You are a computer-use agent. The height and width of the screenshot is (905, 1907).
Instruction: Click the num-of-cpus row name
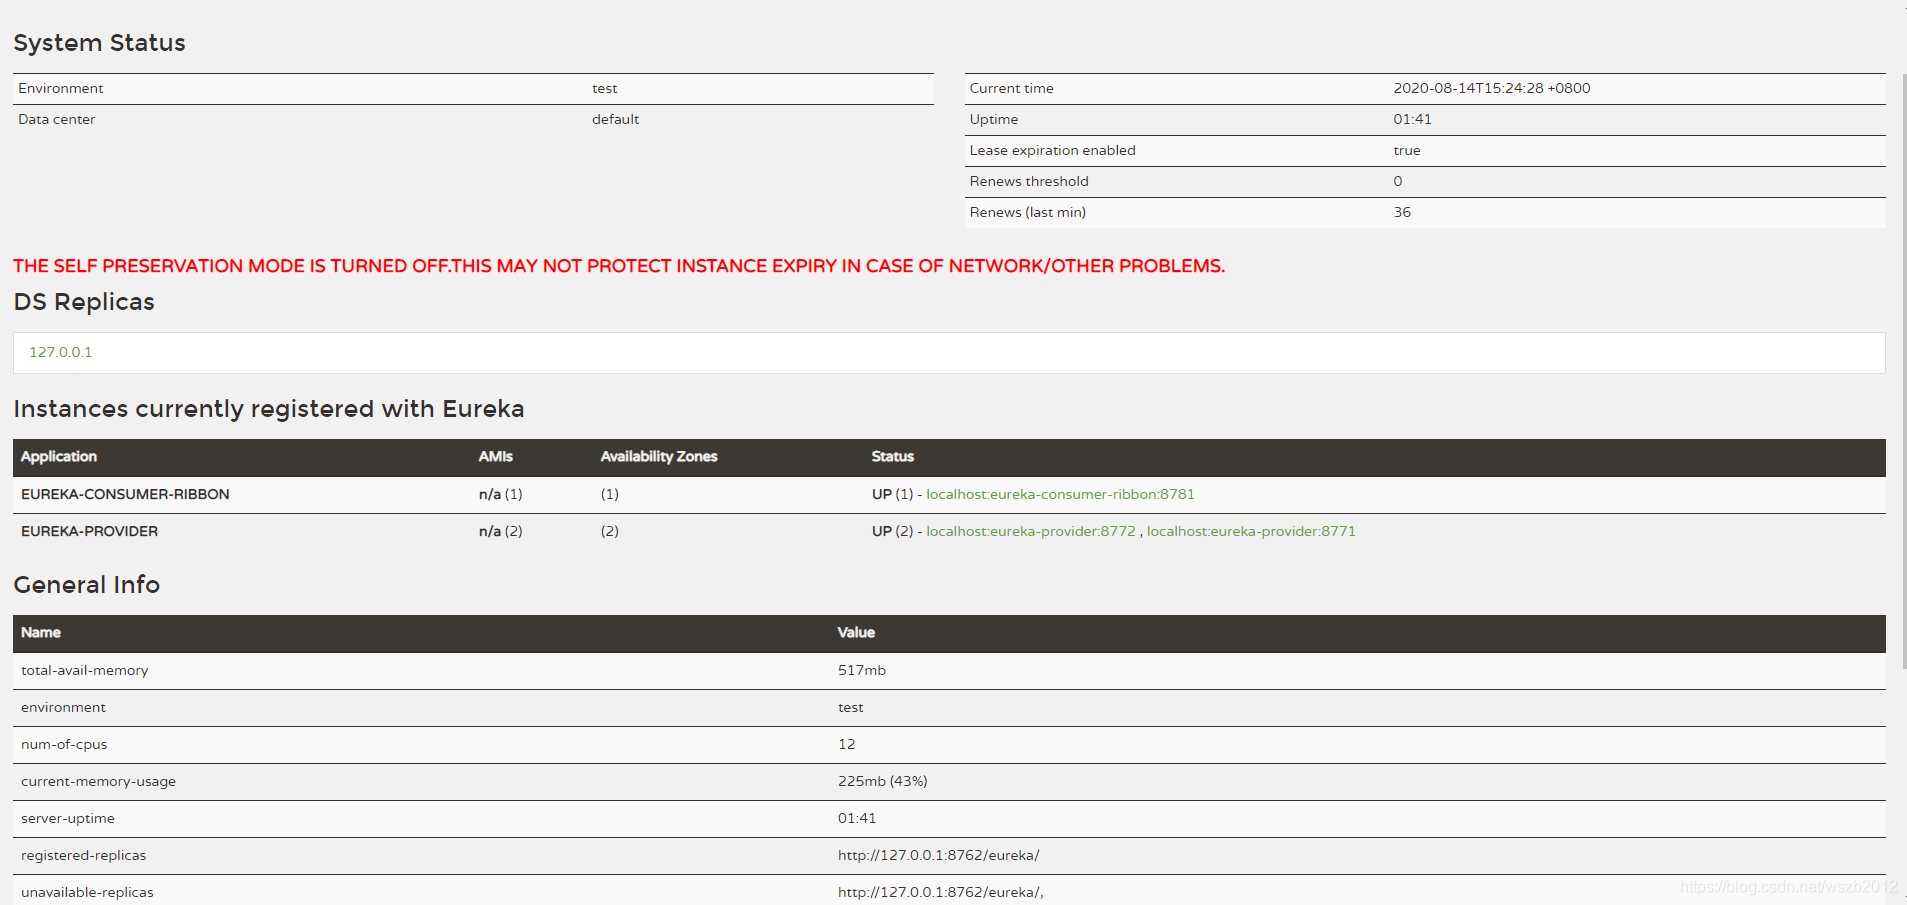click(x=64, y=744)
